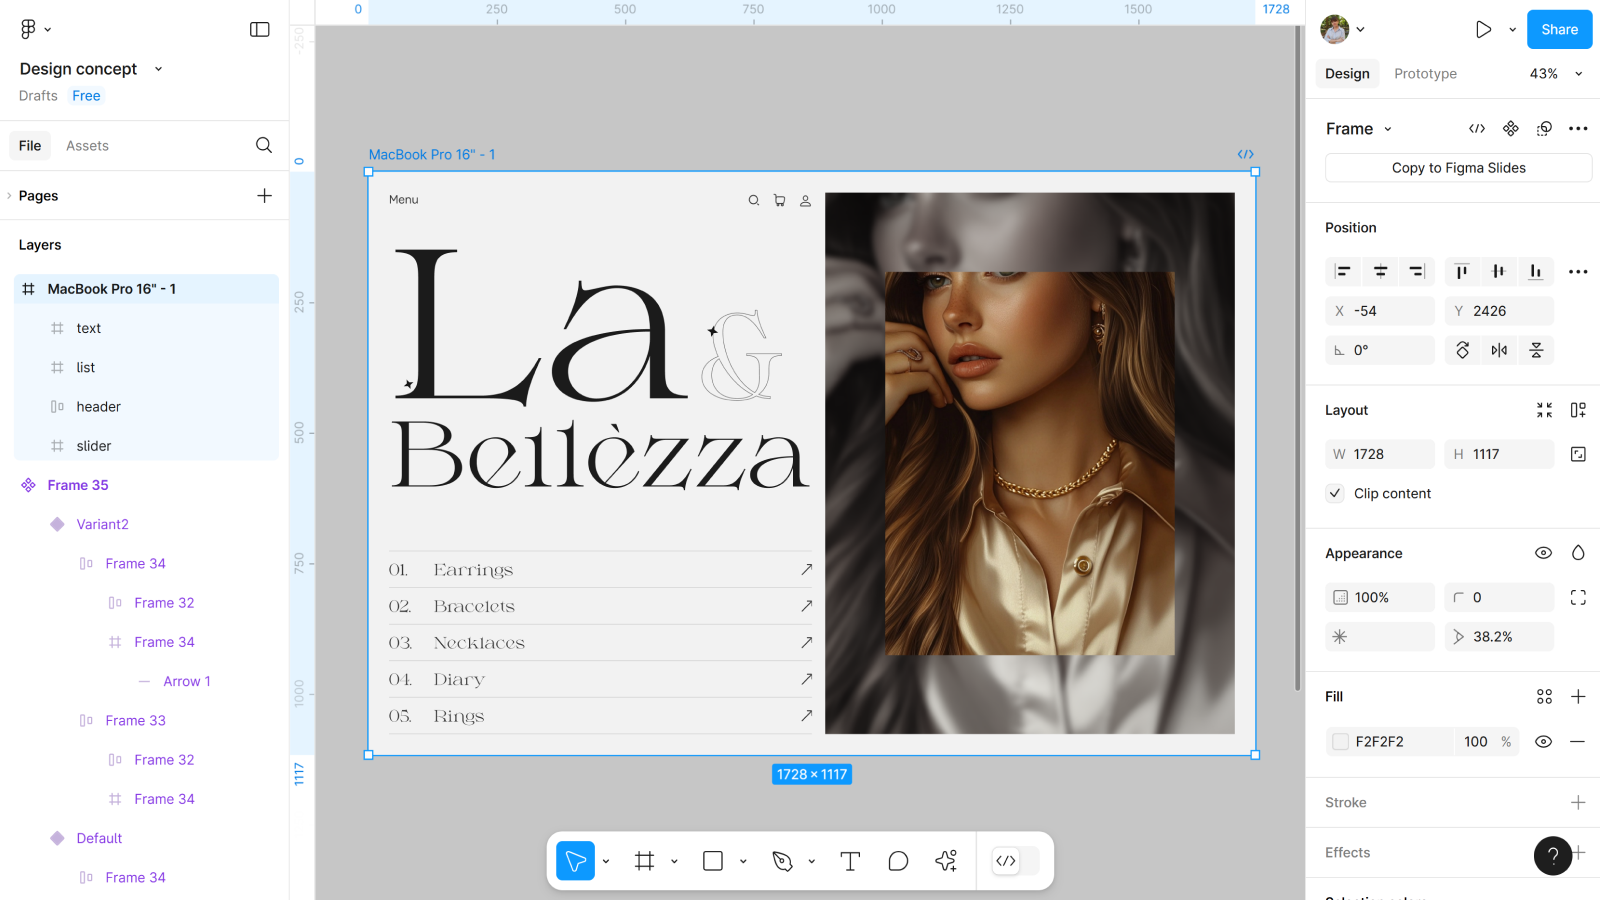Click Copy to Figma Slides button
The image size is (1600, 900).
(x=1458, y=168)
